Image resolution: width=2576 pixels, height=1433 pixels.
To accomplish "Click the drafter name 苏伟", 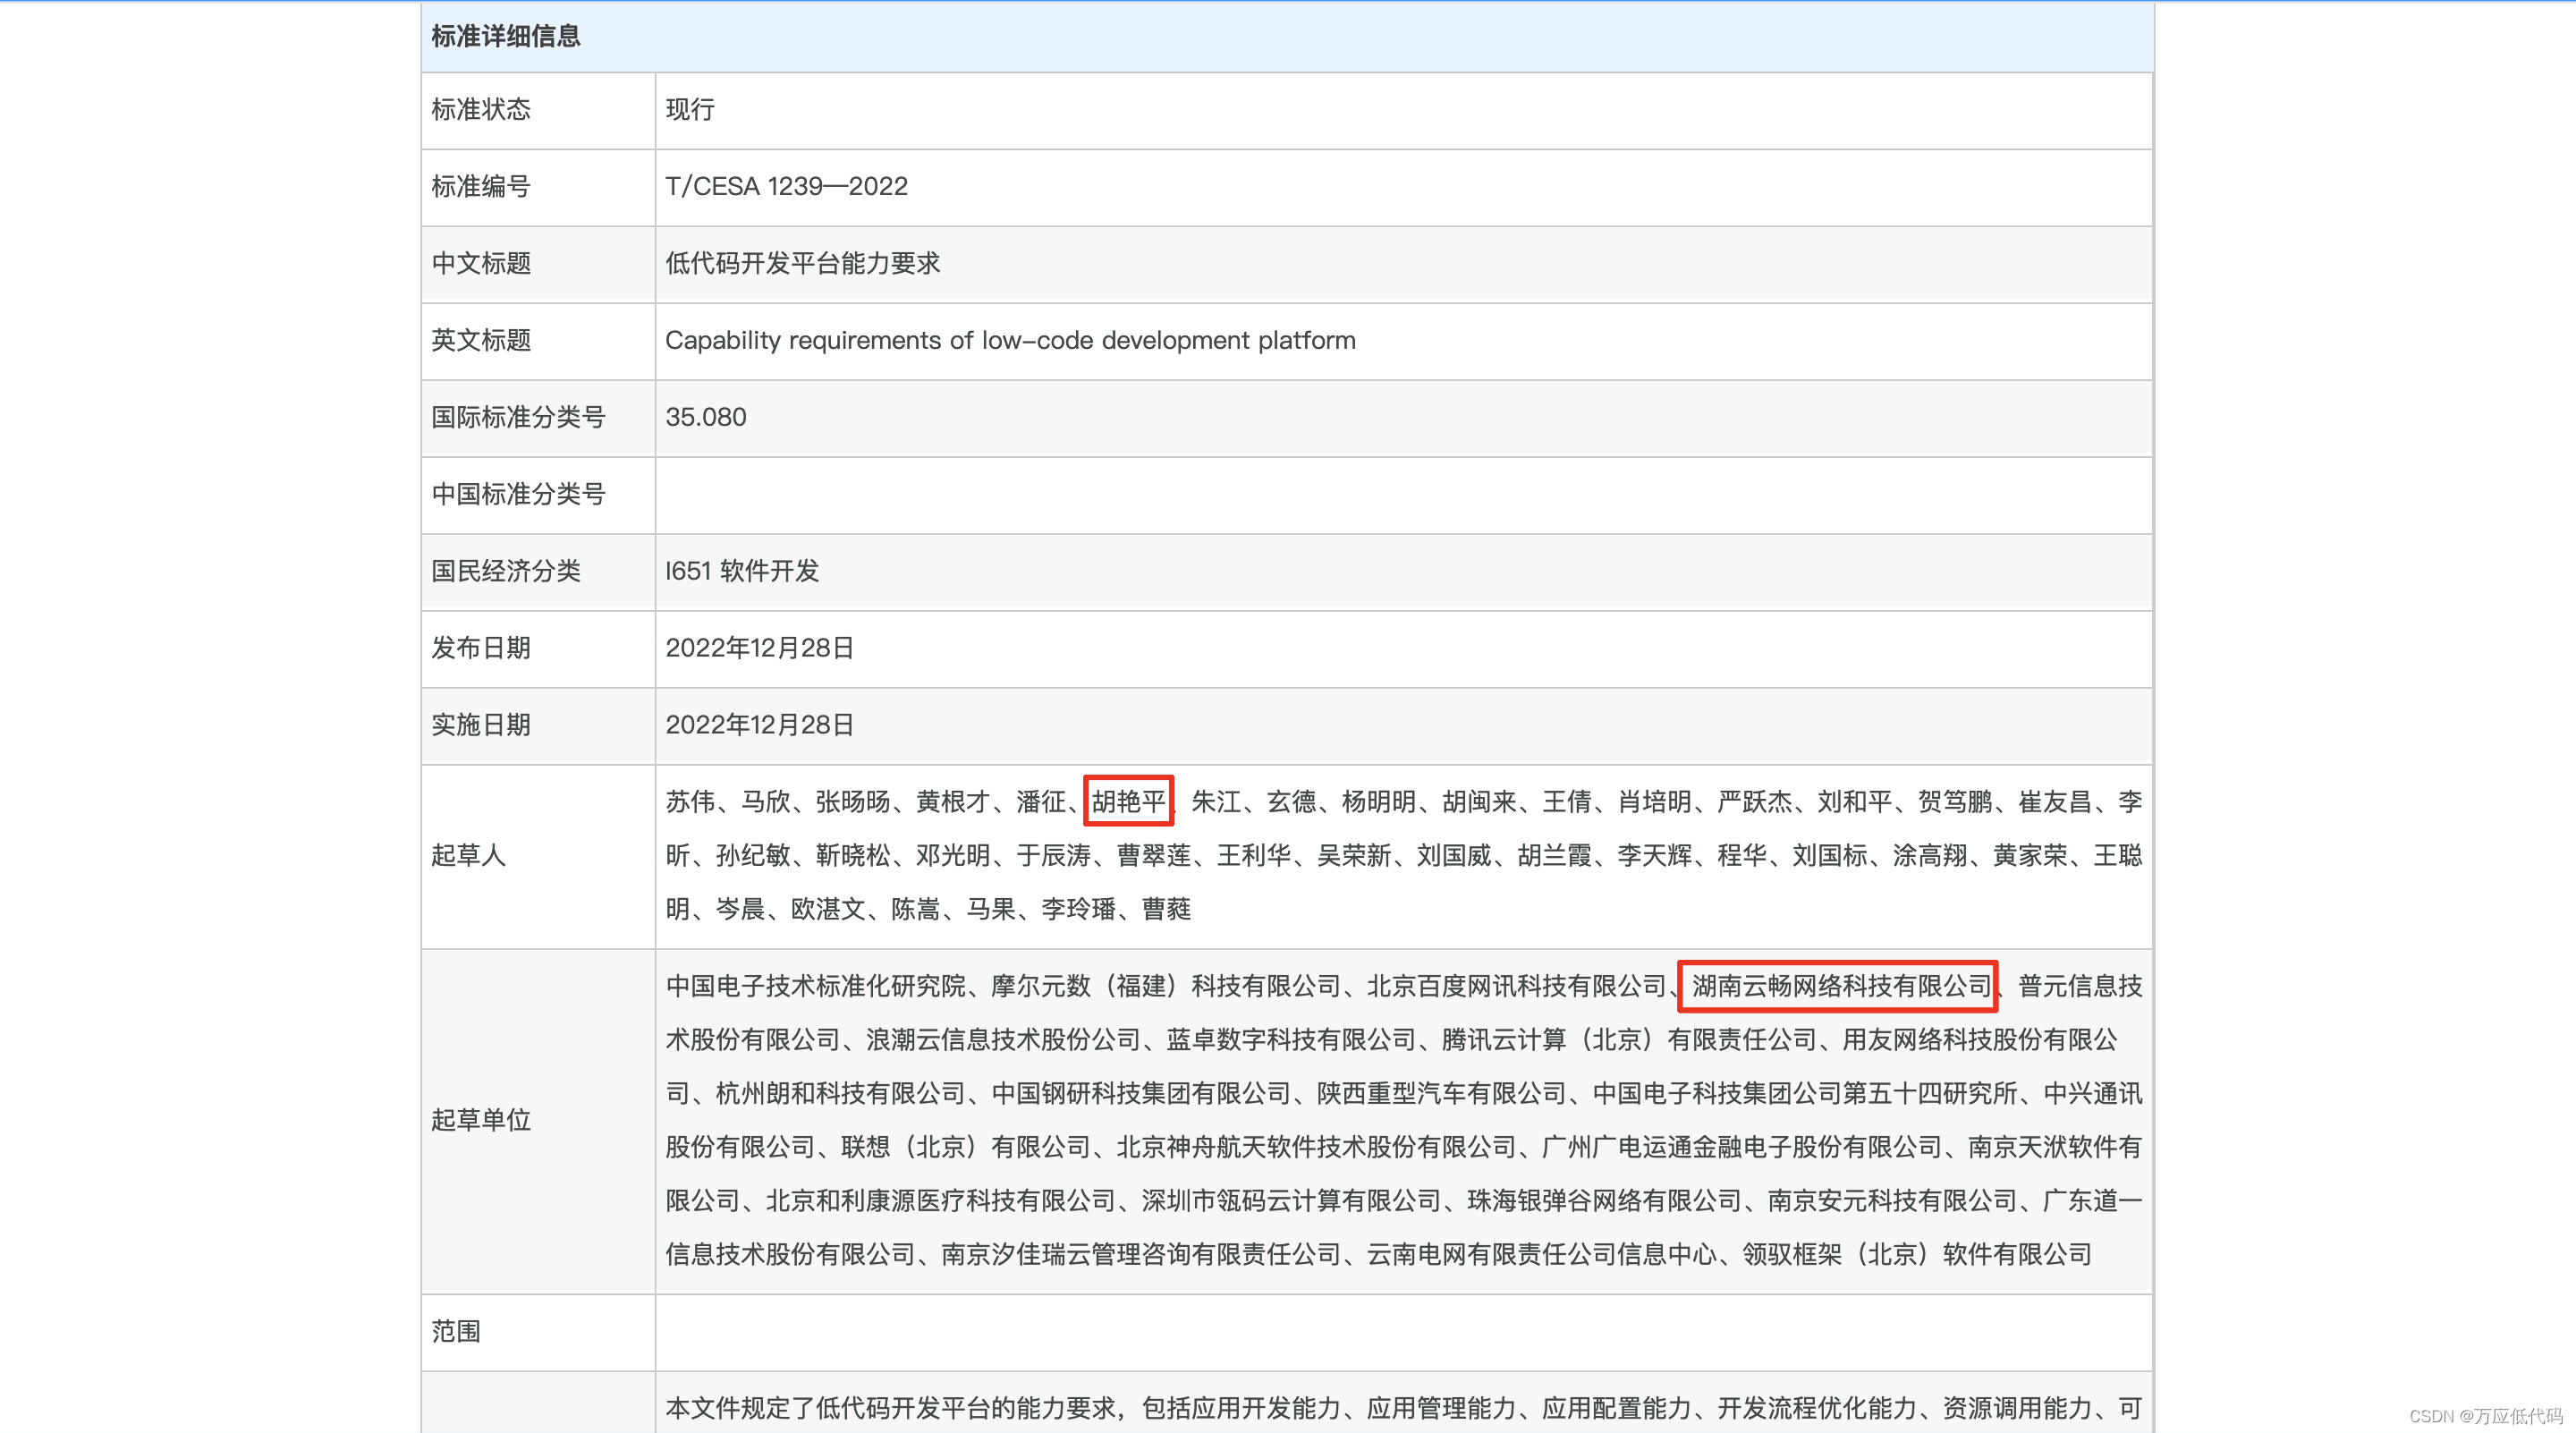I will tap(690, 802).
